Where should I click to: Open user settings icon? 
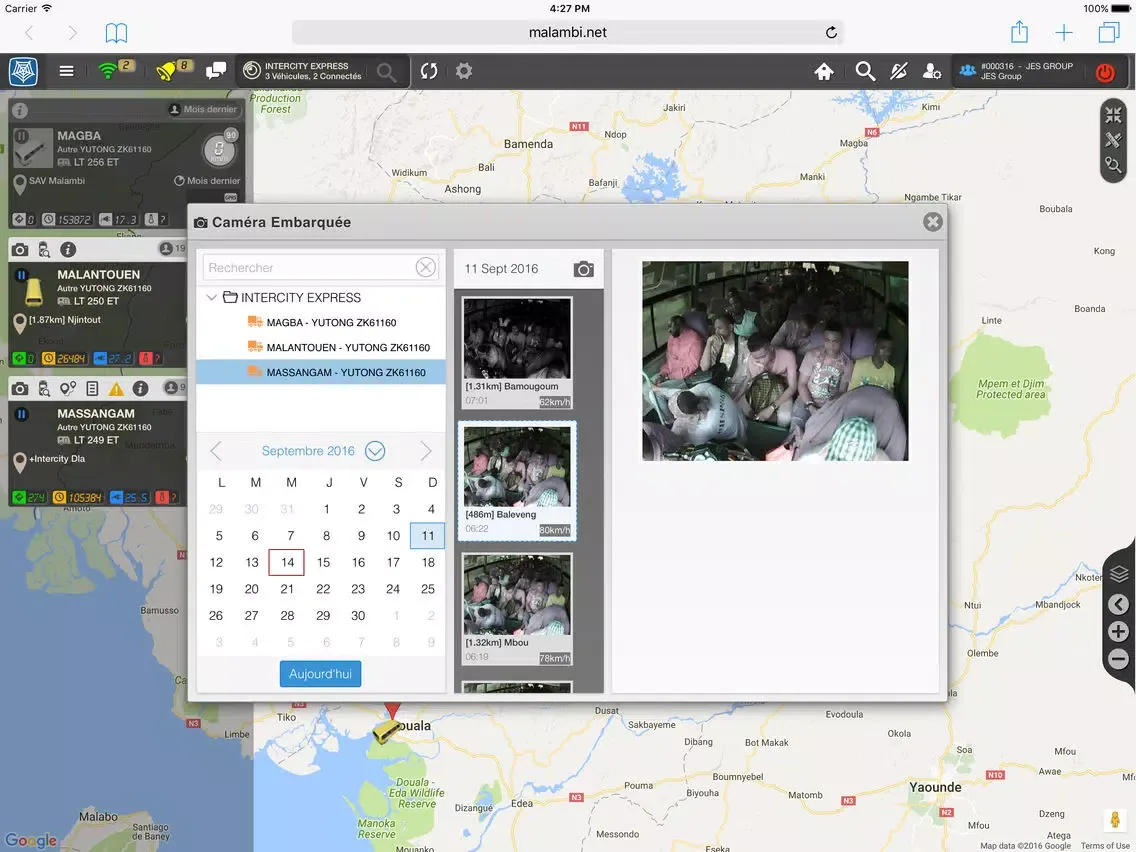tap(932, 71)
